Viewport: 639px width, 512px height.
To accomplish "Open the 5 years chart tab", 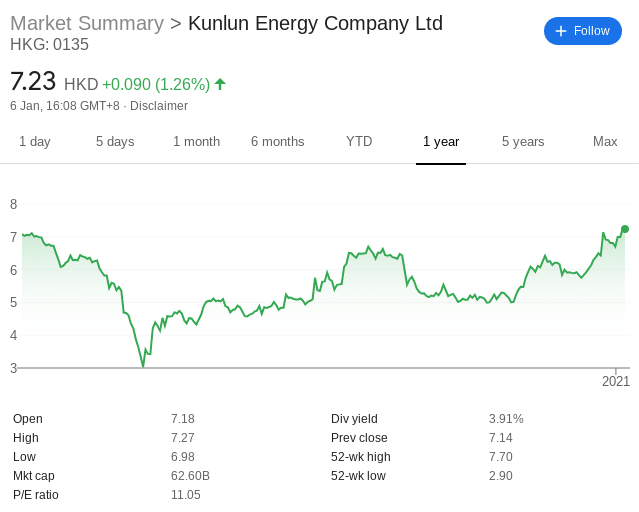I will pyautogui.click(x=523, y=141).
